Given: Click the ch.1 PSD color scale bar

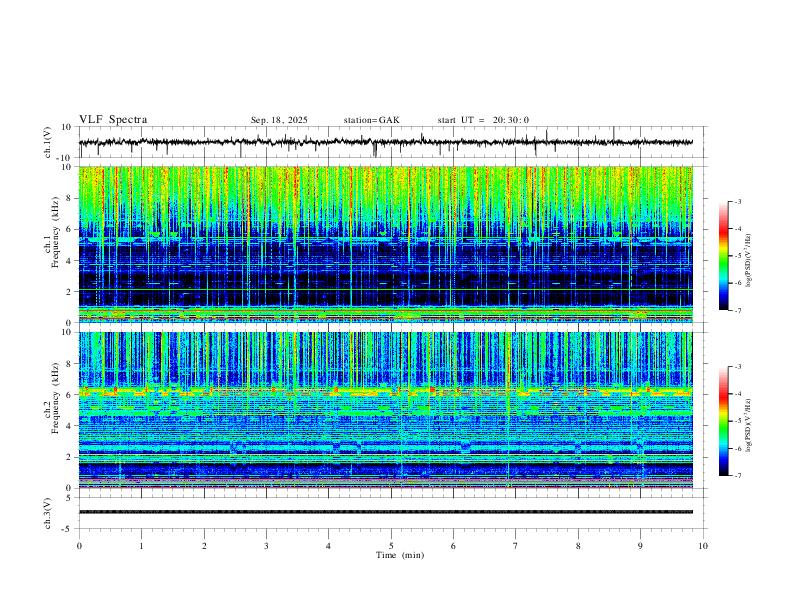Looking at the screenshot, I should [724, 256].
